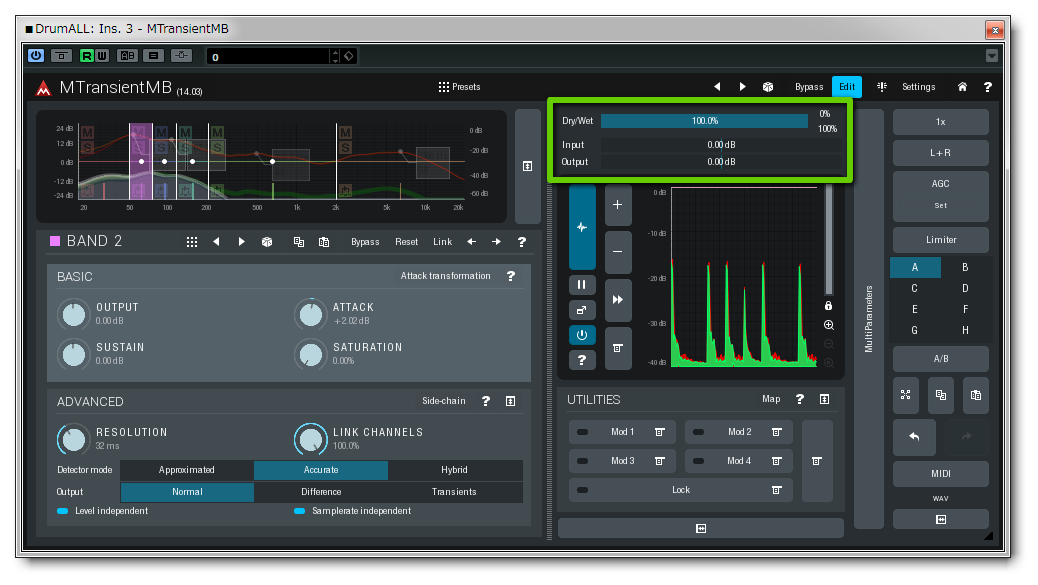Randomize Band 2 with dice icon
This screenshot has width=1038, height=585.
pyautogui.click(x=267, y=242)
